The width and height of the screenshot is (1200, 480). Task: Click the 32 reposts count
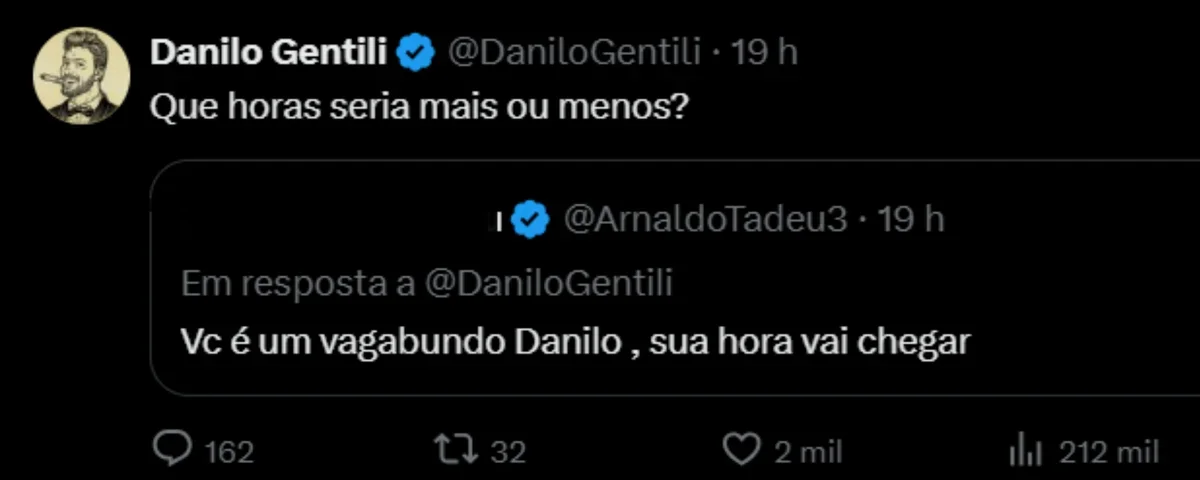pos(509,452)
